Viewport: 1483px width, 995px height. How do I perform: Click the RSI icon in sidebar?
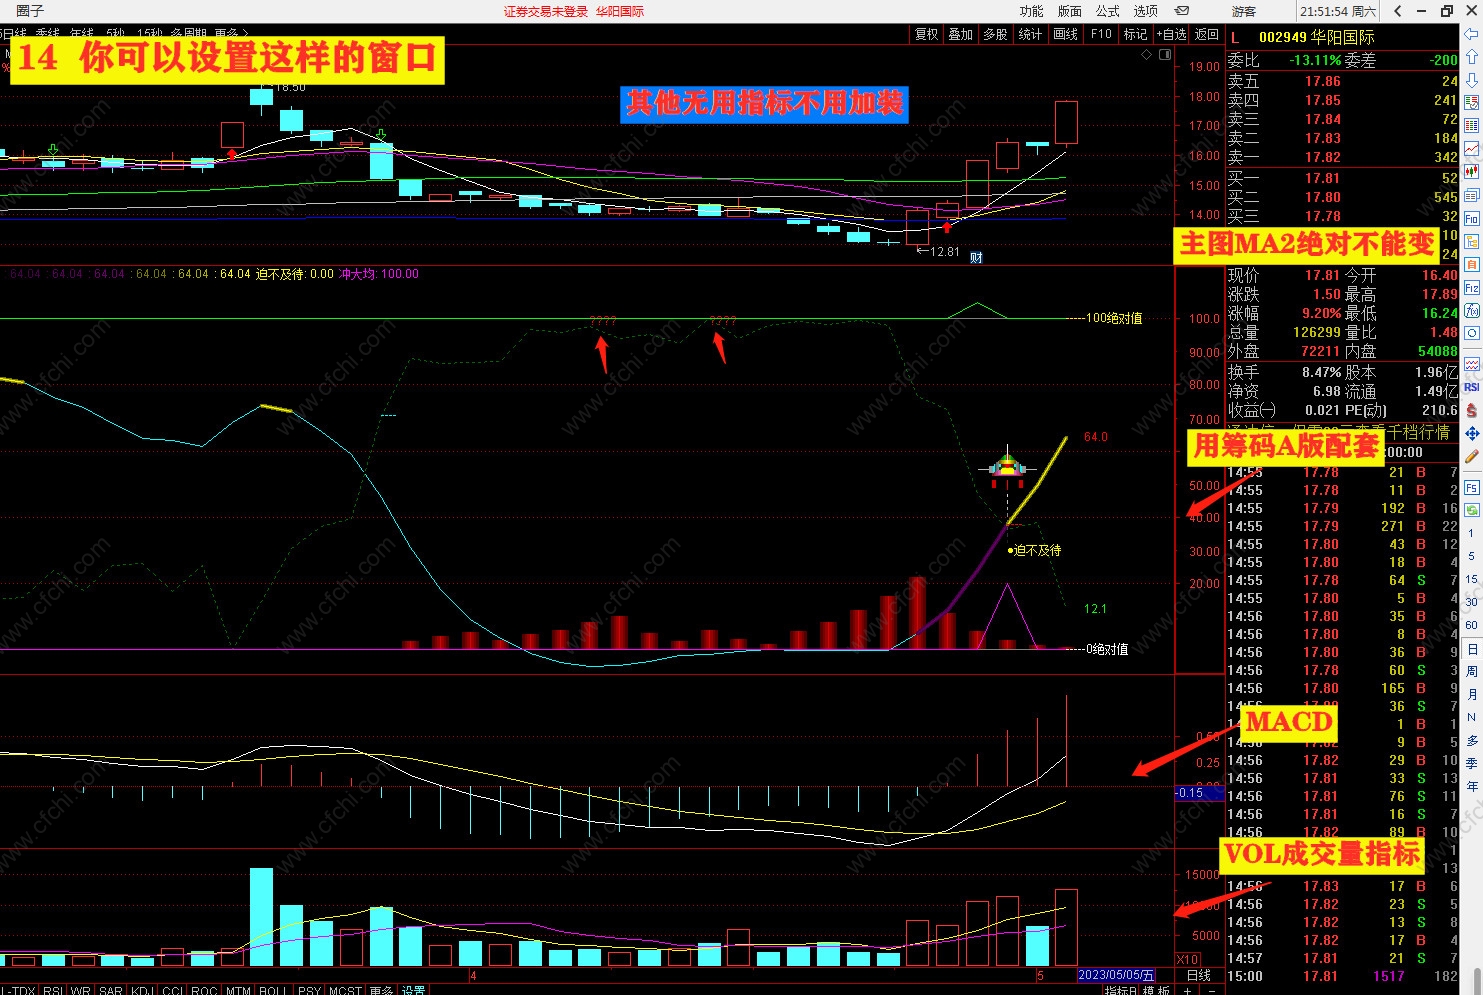pos(1472,387)
